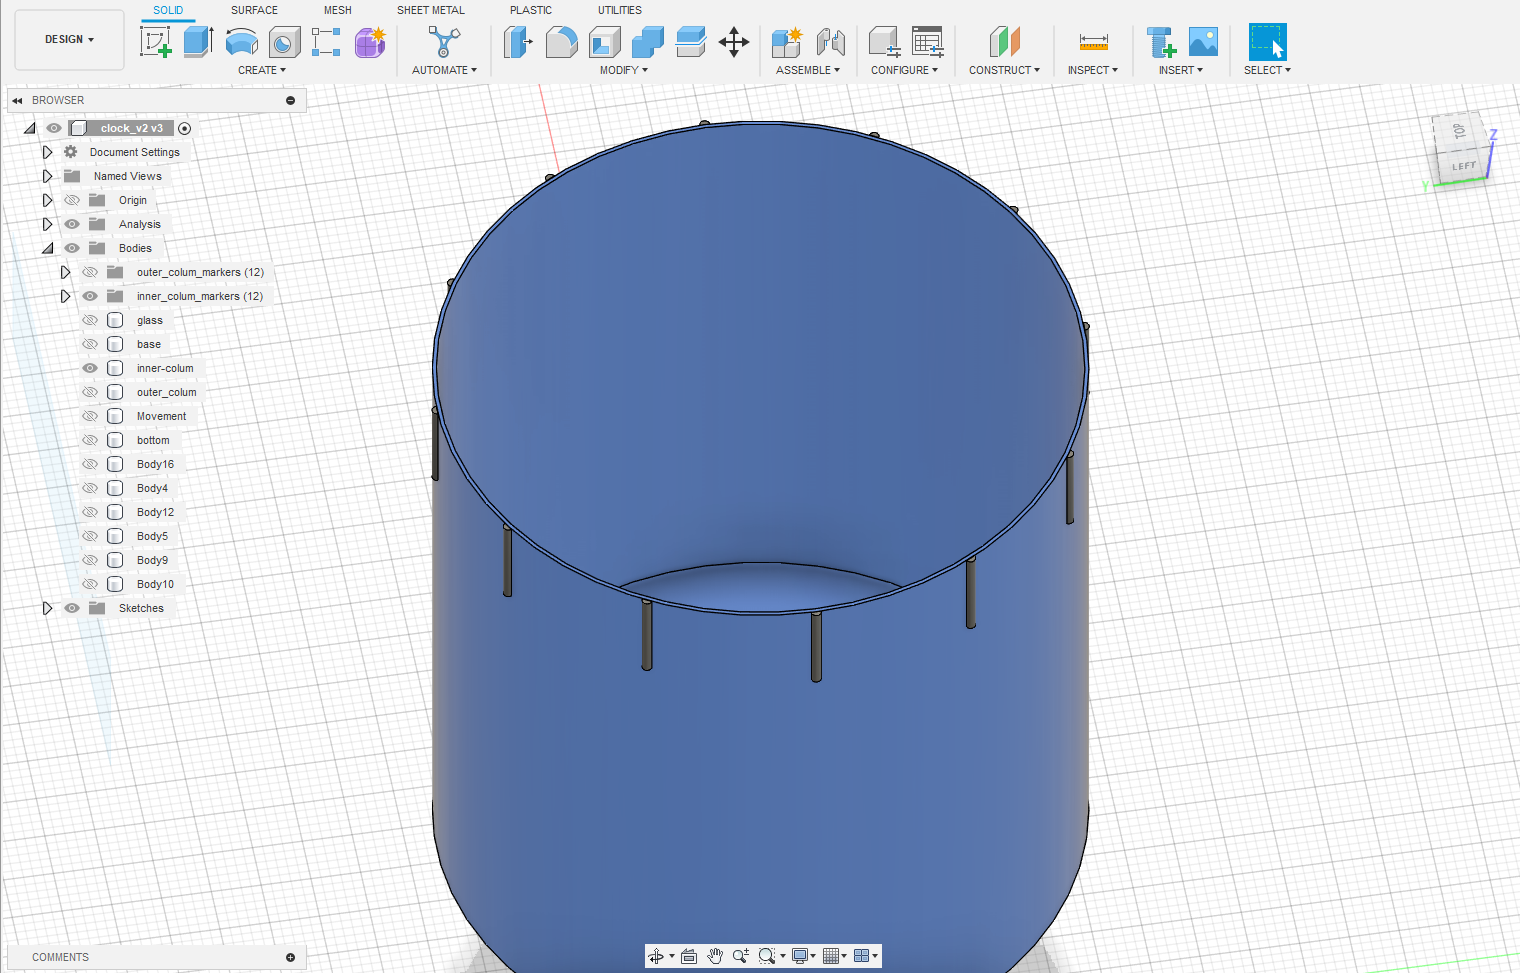
Task: Open the SELECT menu
Action: (1267, 70)
